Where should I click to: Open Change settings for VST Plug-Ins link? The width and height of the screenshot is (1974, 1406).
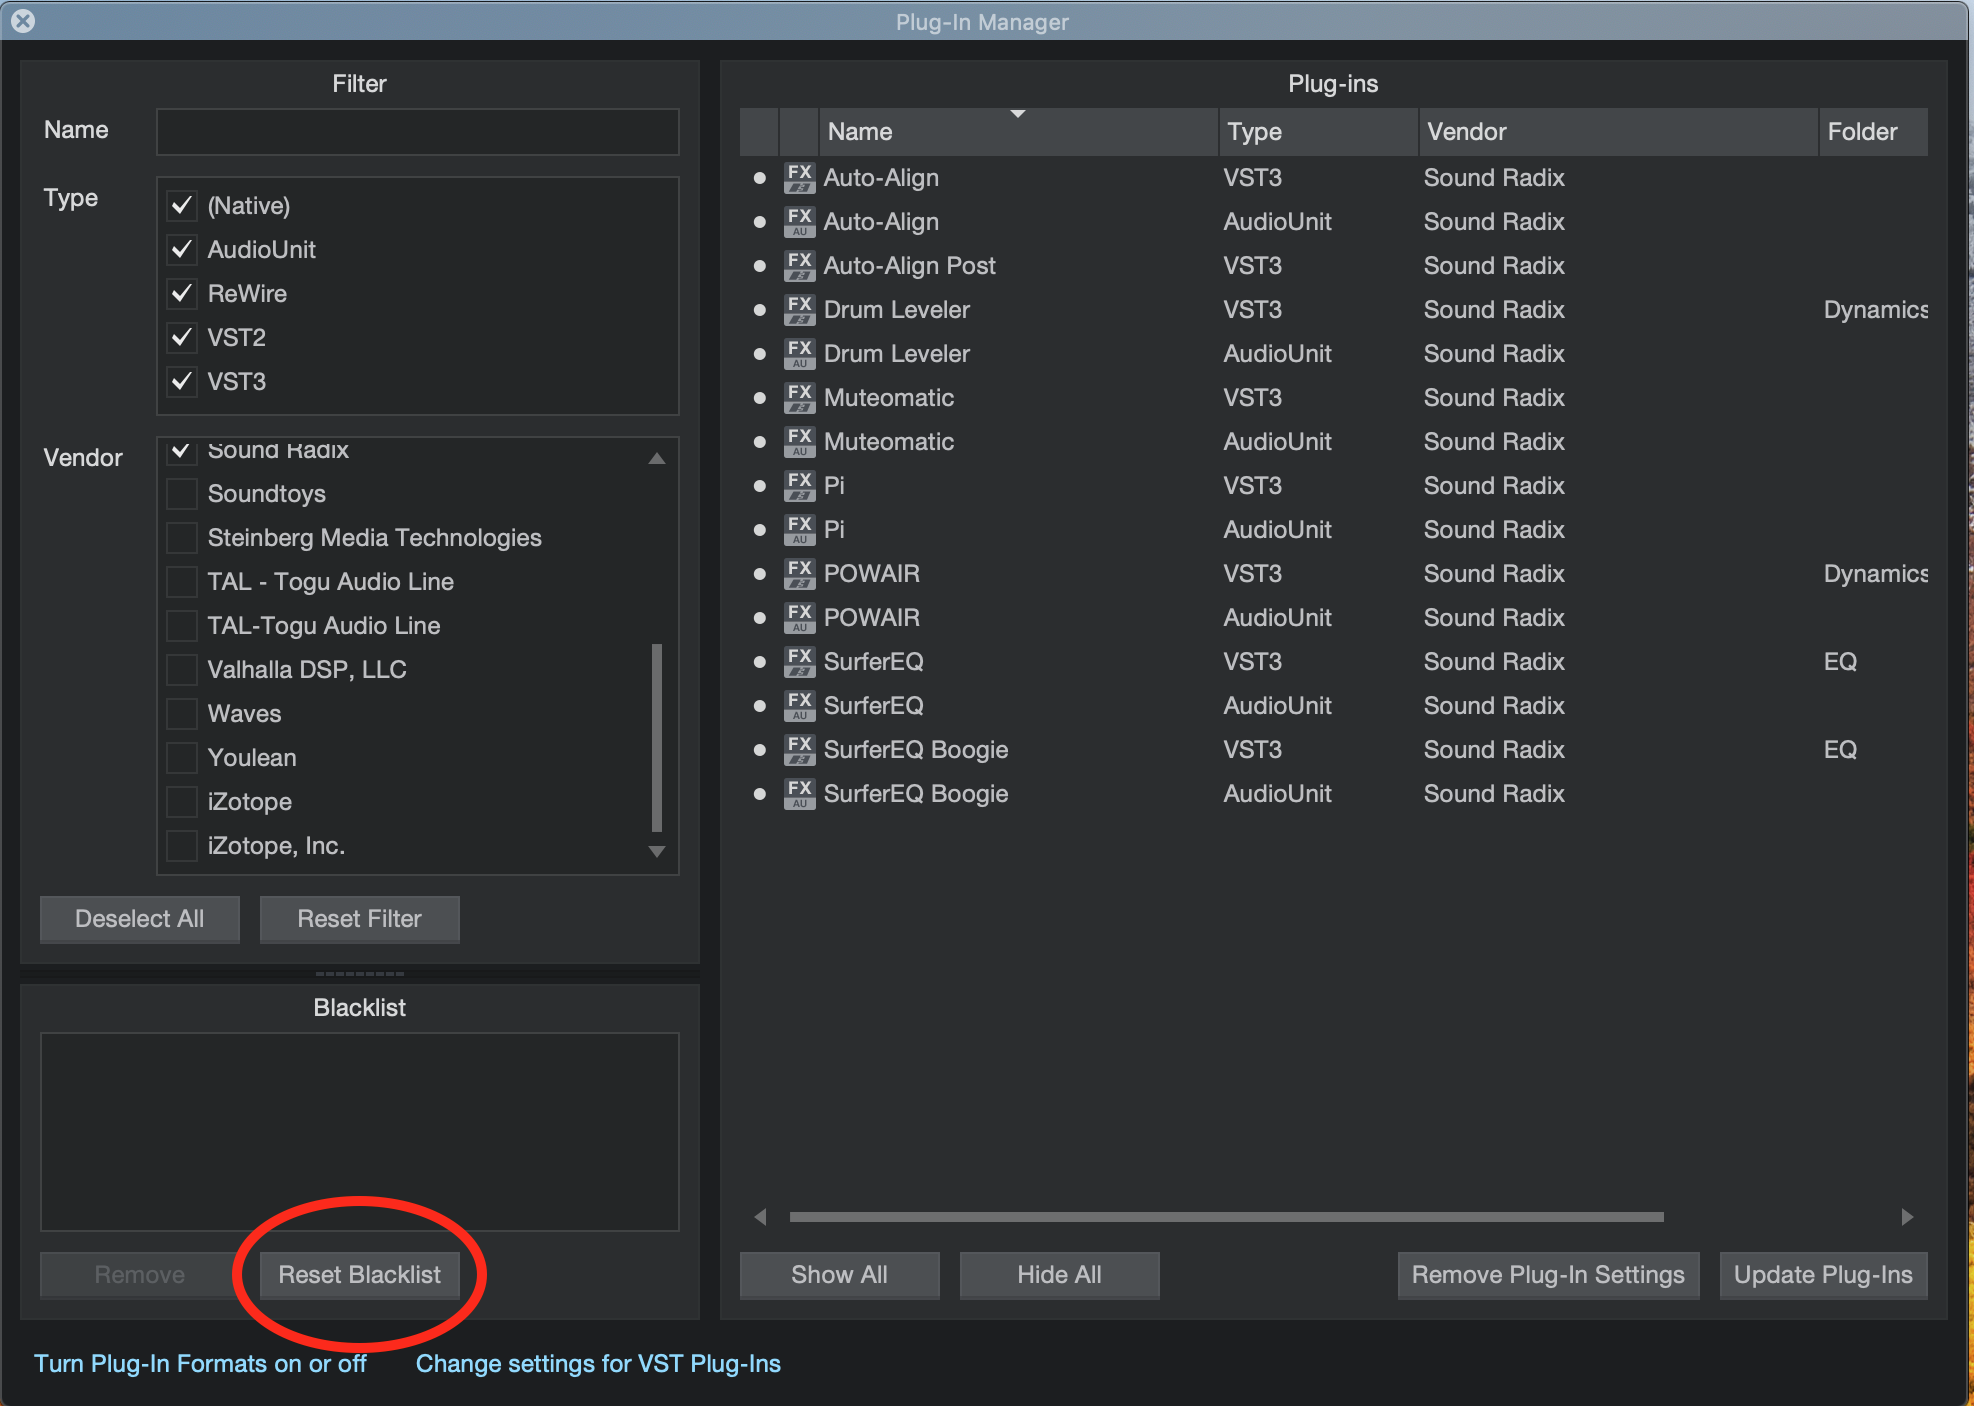point(598,1364)
